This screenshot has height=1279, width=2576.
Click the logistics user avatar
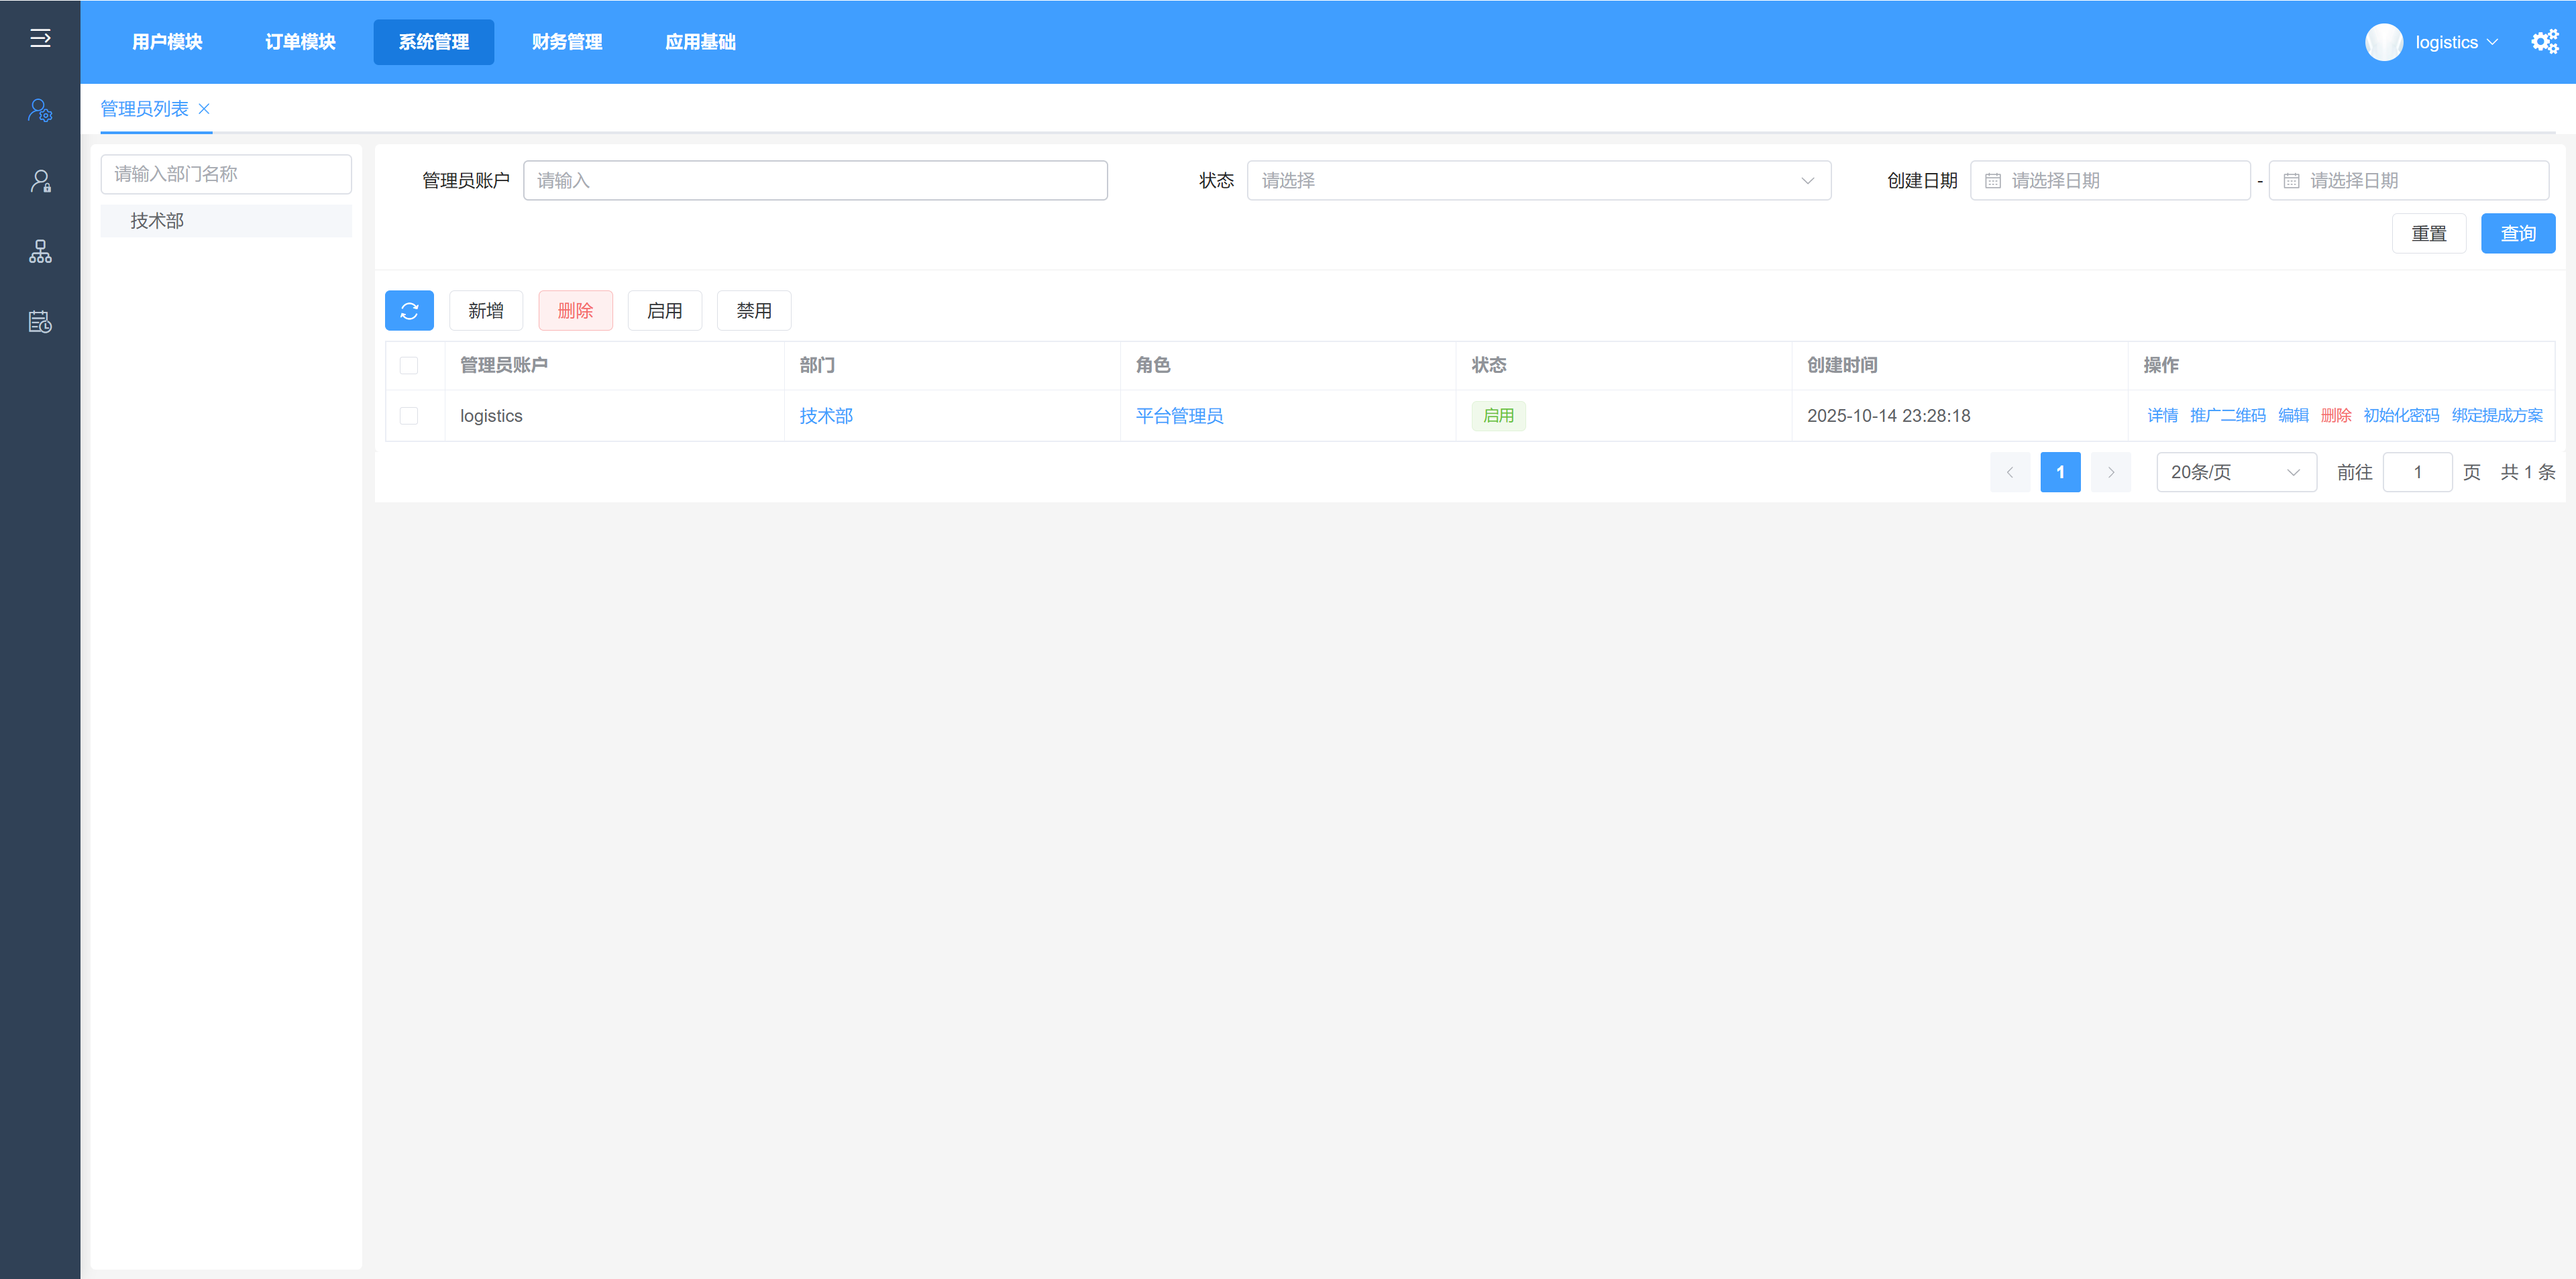pyautogui.click(x=2383, y=42)
